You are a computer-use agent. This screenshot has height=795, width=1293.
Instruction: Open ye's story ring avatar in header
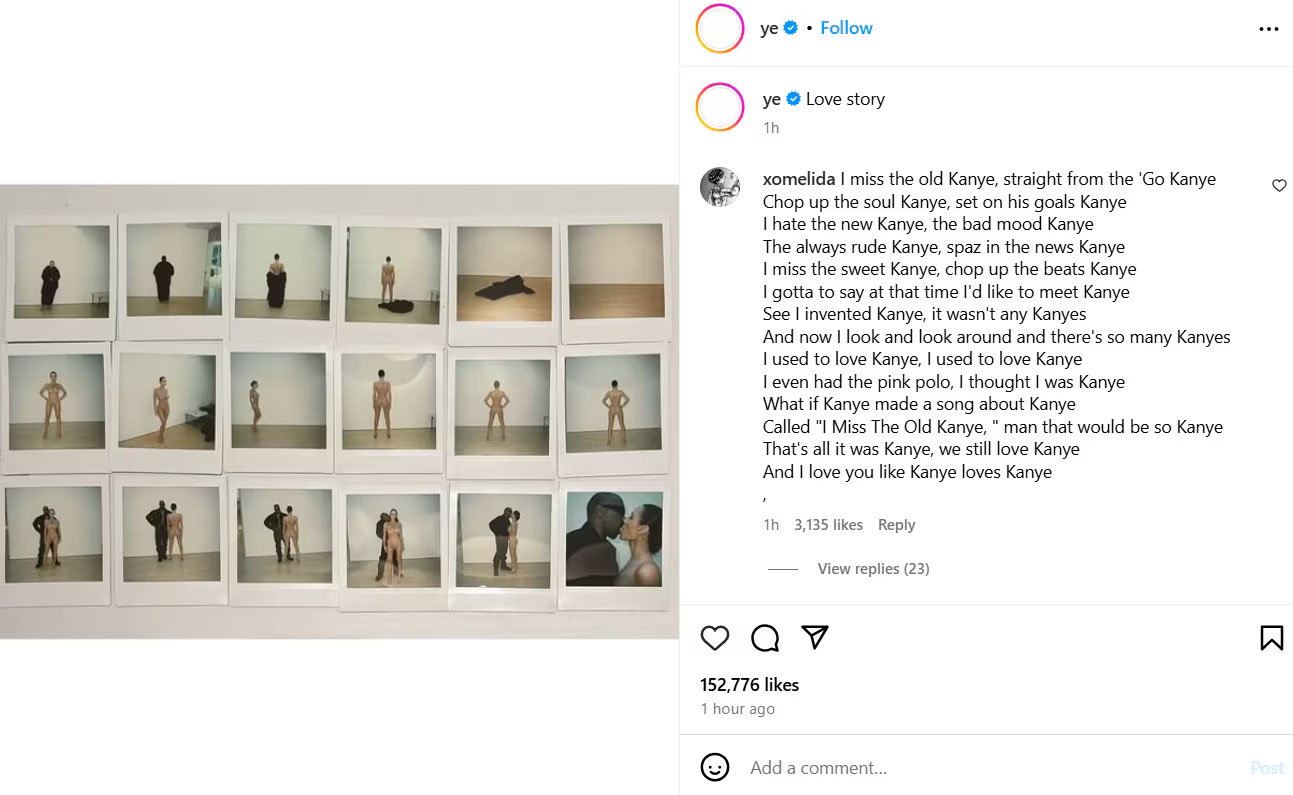[720, 28]
